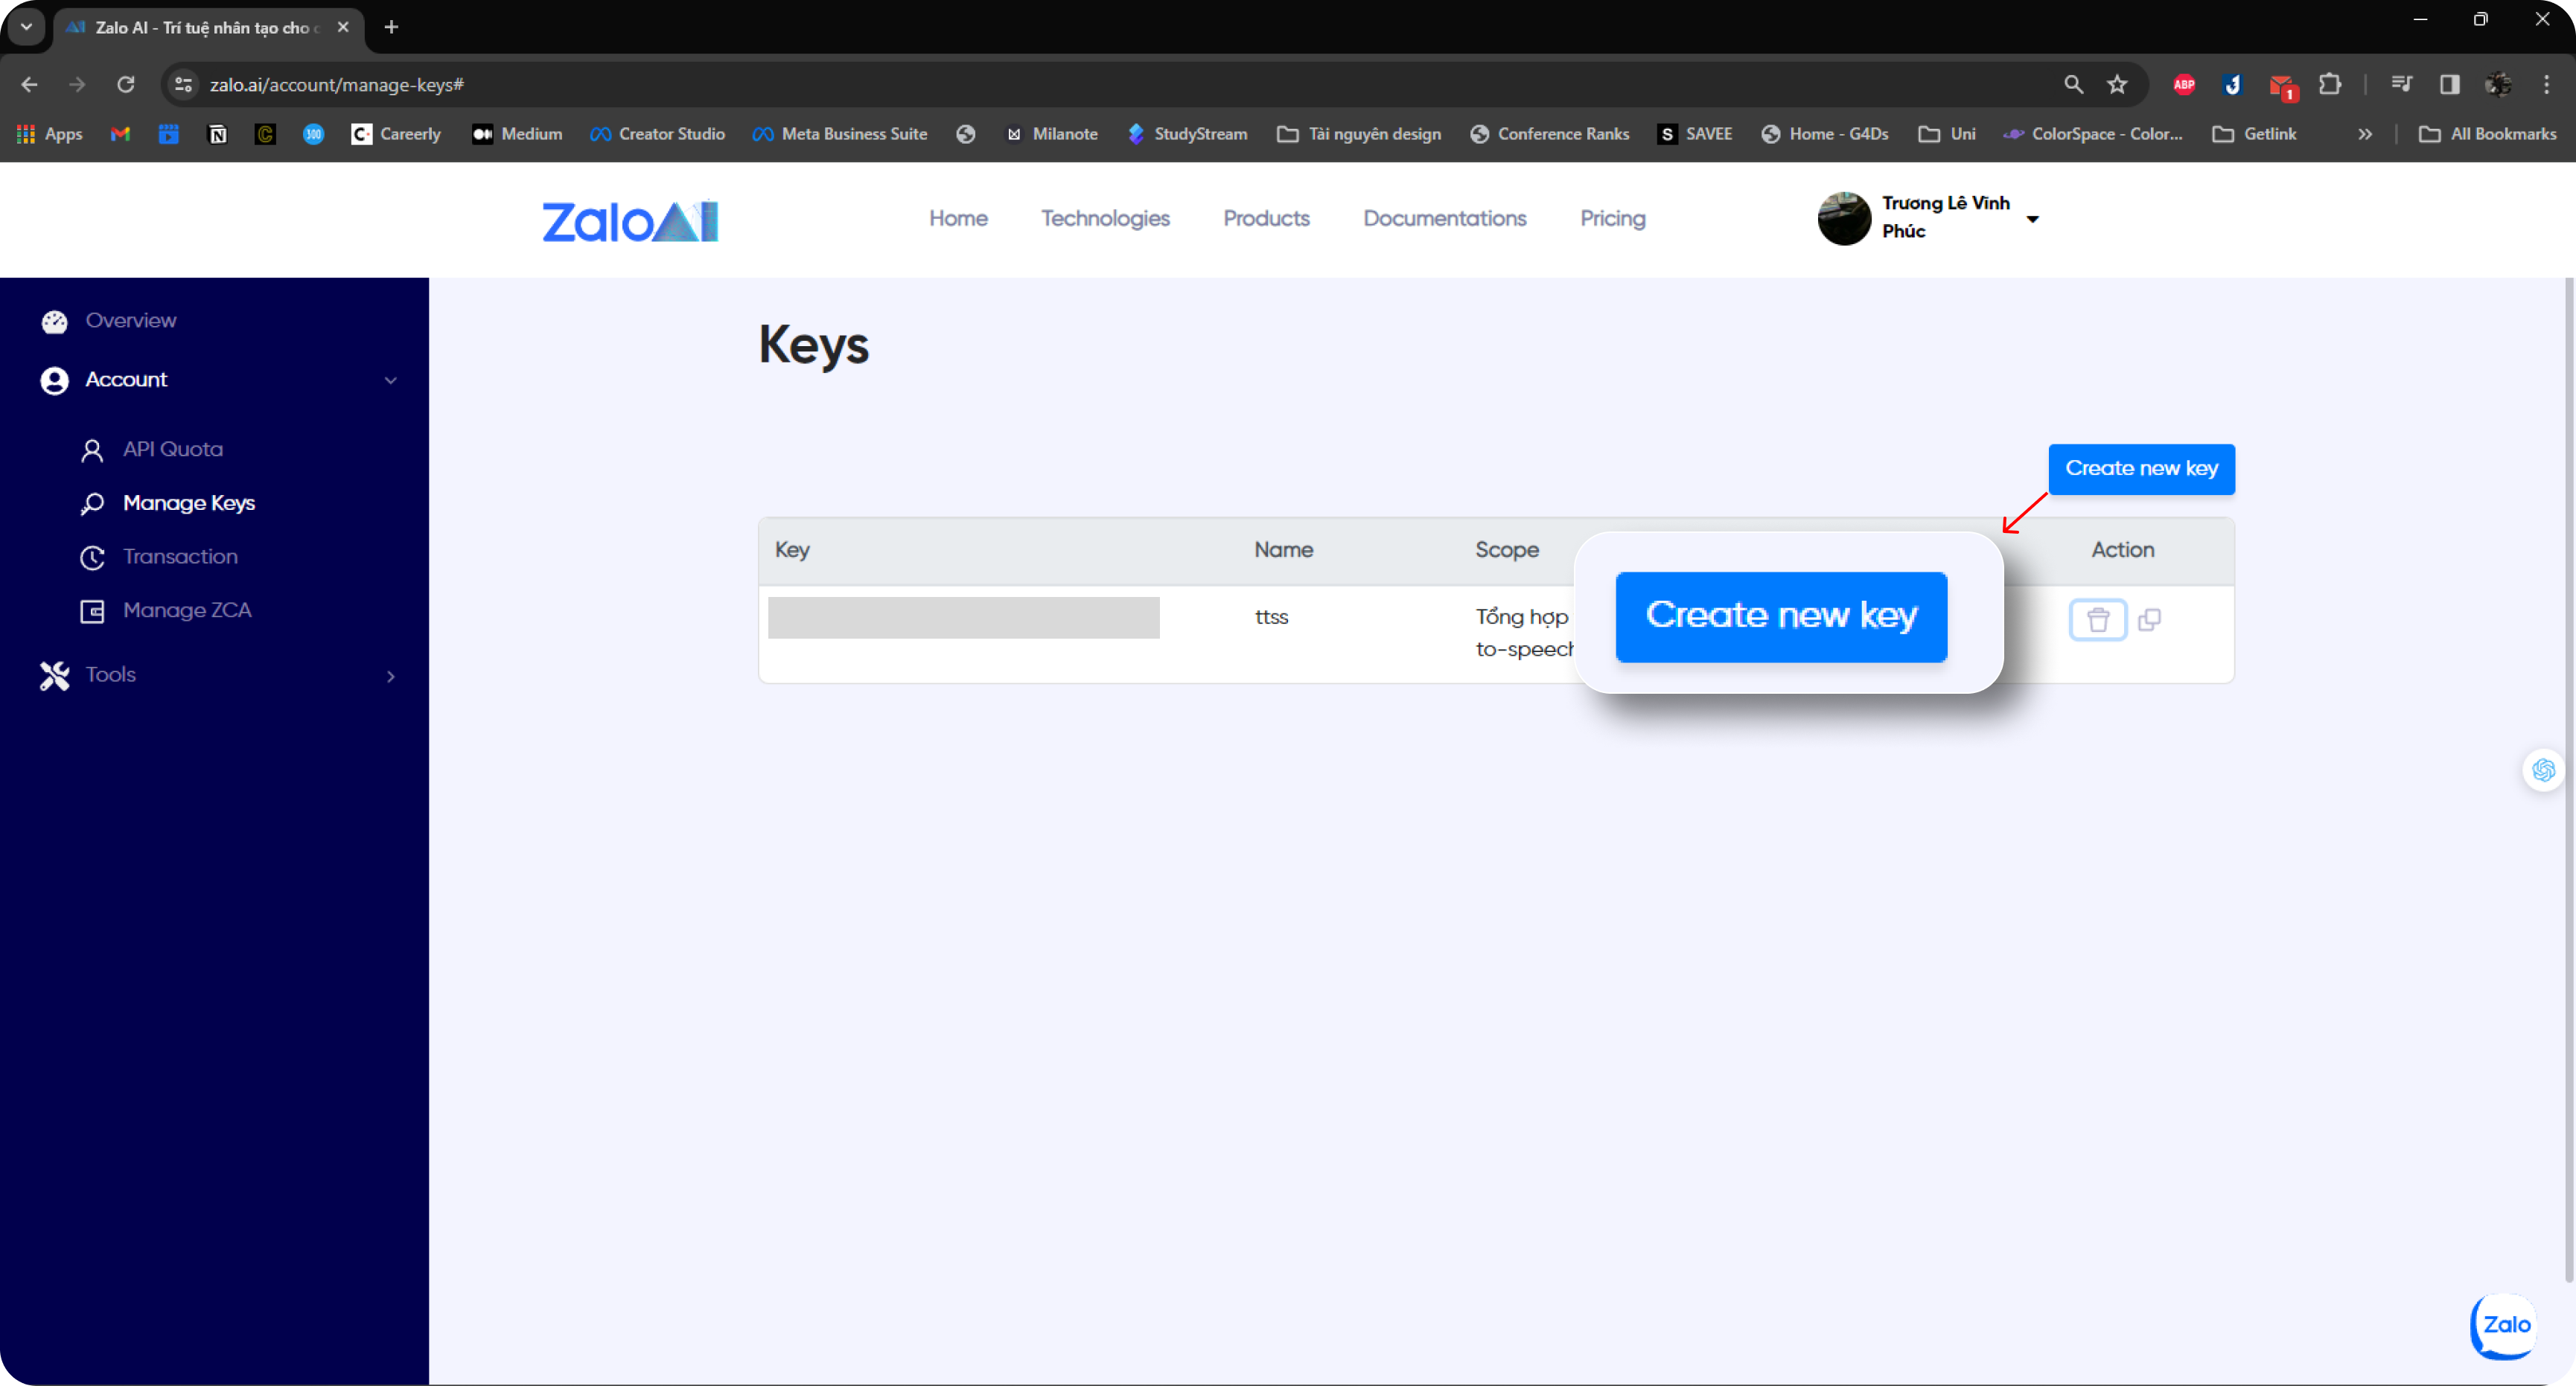Open the user name dropdown arrow
2576x1386 pixels.
2033,219
